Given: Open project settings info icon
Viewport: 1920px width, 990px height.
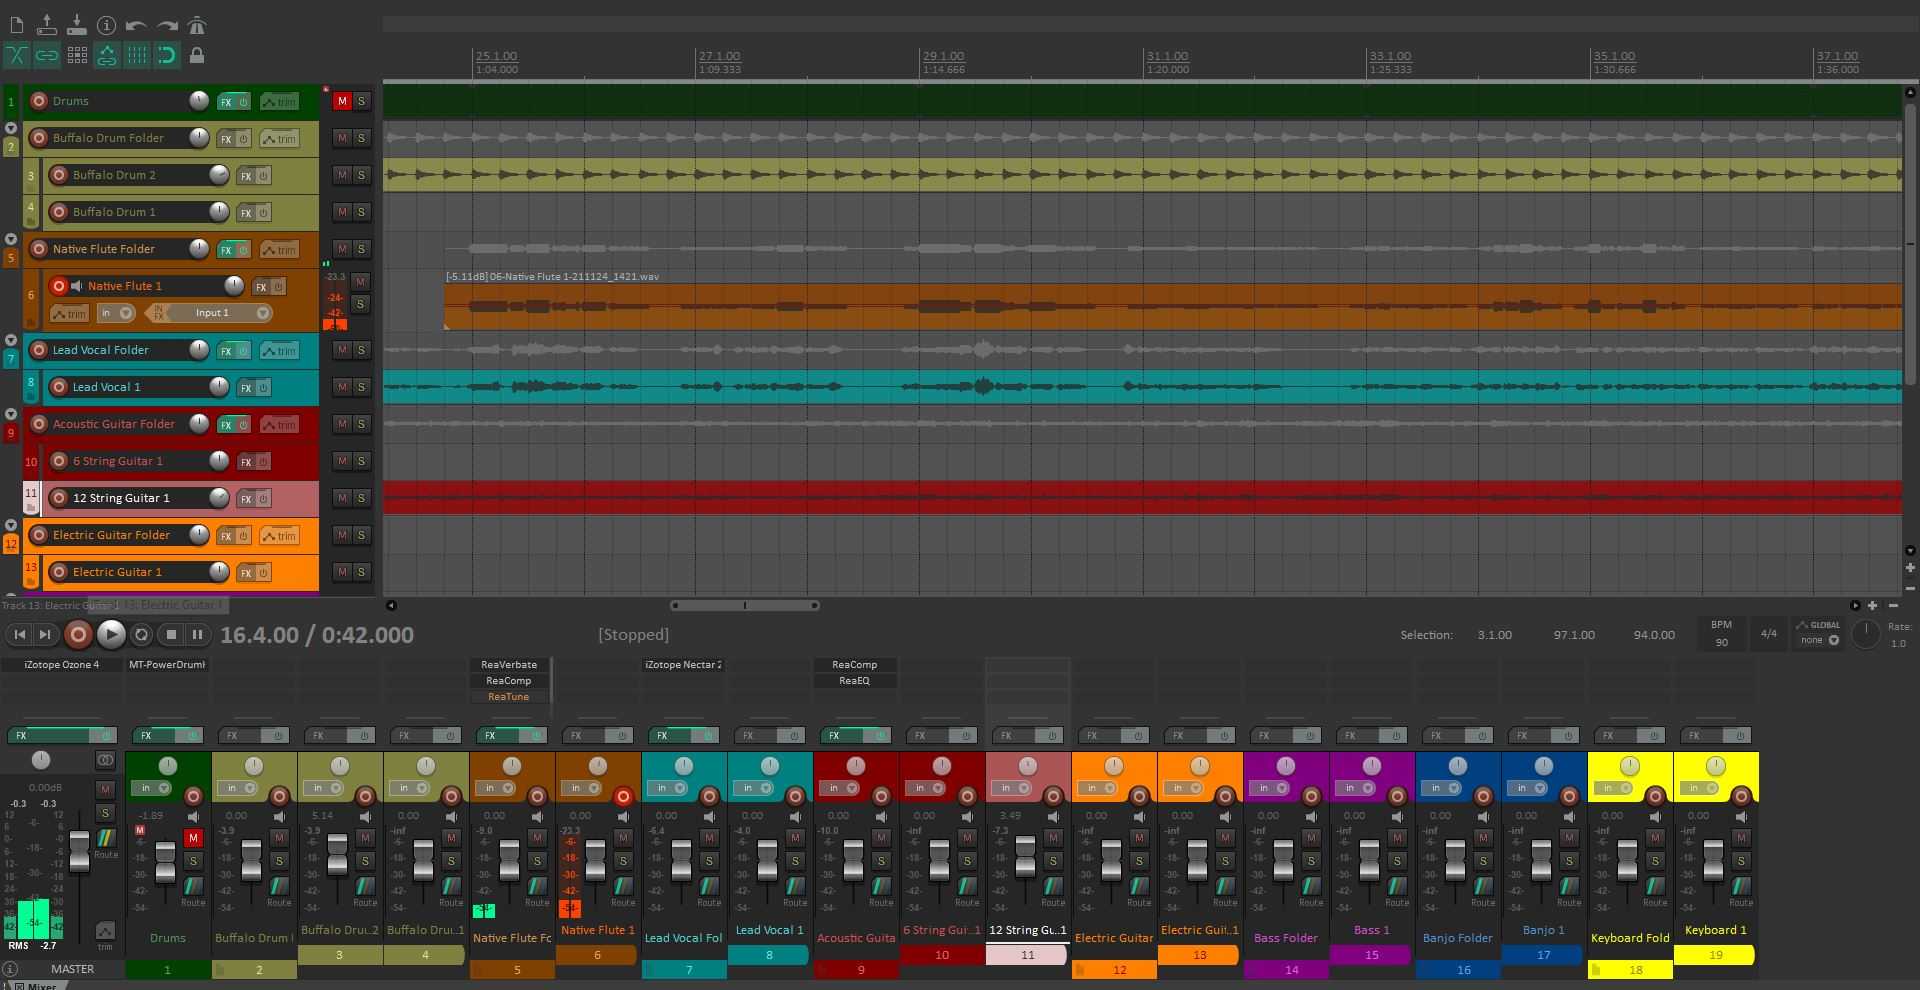Looking at the screenshot, I should 107,25.
